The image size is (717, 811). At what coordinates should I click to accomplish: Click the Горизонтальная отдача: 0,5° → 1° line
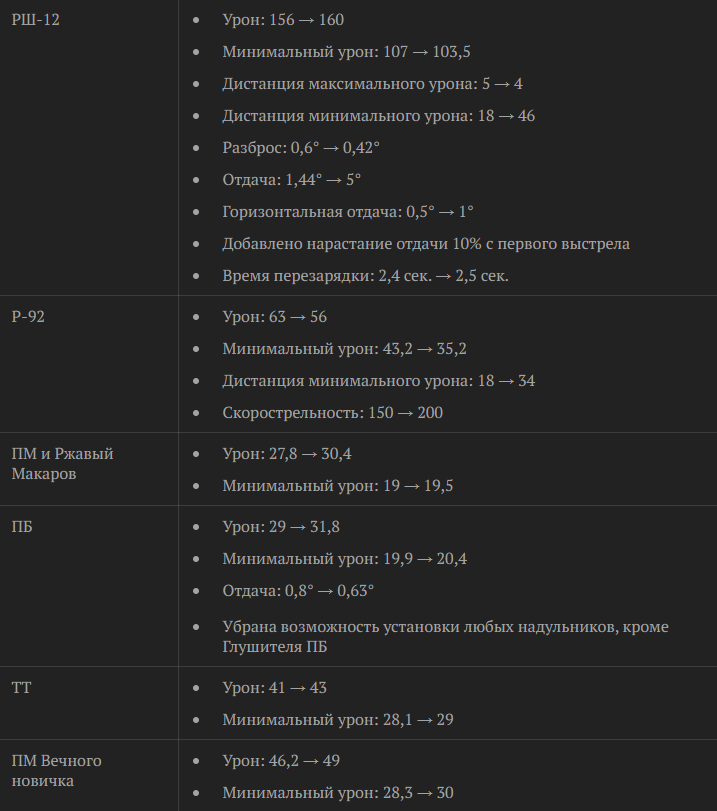coord(347,212)
